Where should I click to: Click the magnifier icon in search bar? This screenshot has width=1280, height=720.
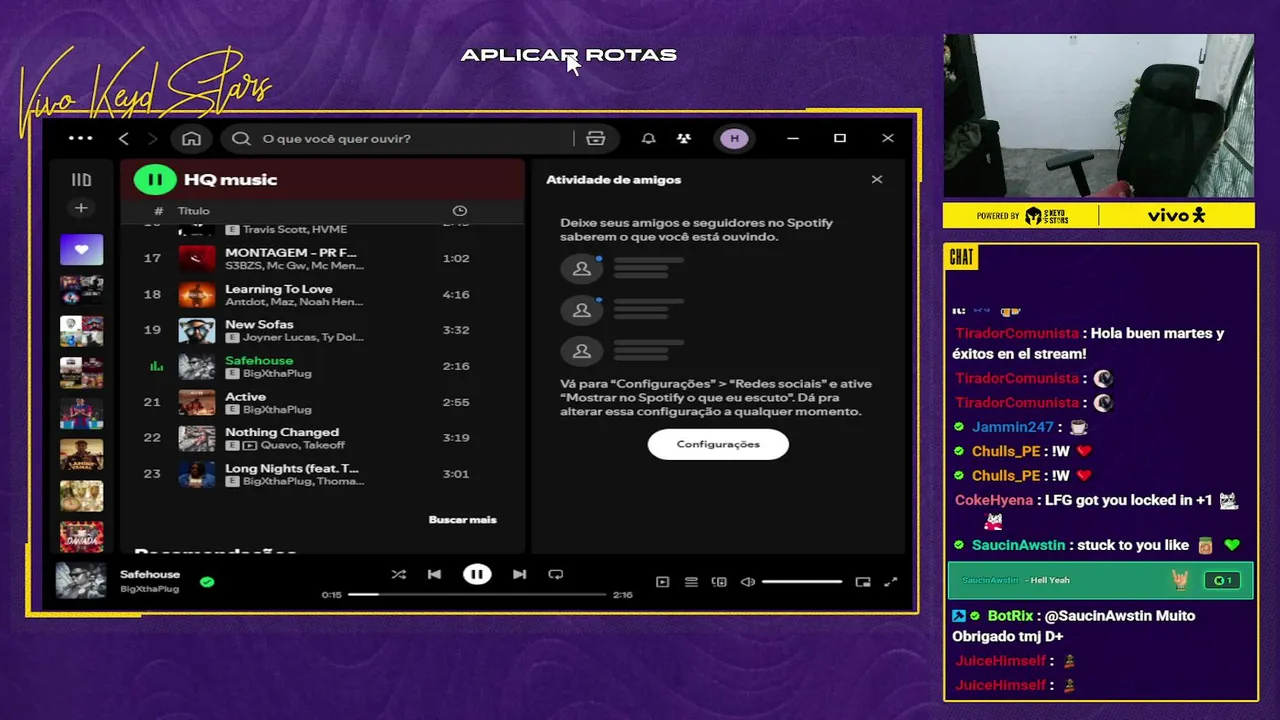pos(241,139)
